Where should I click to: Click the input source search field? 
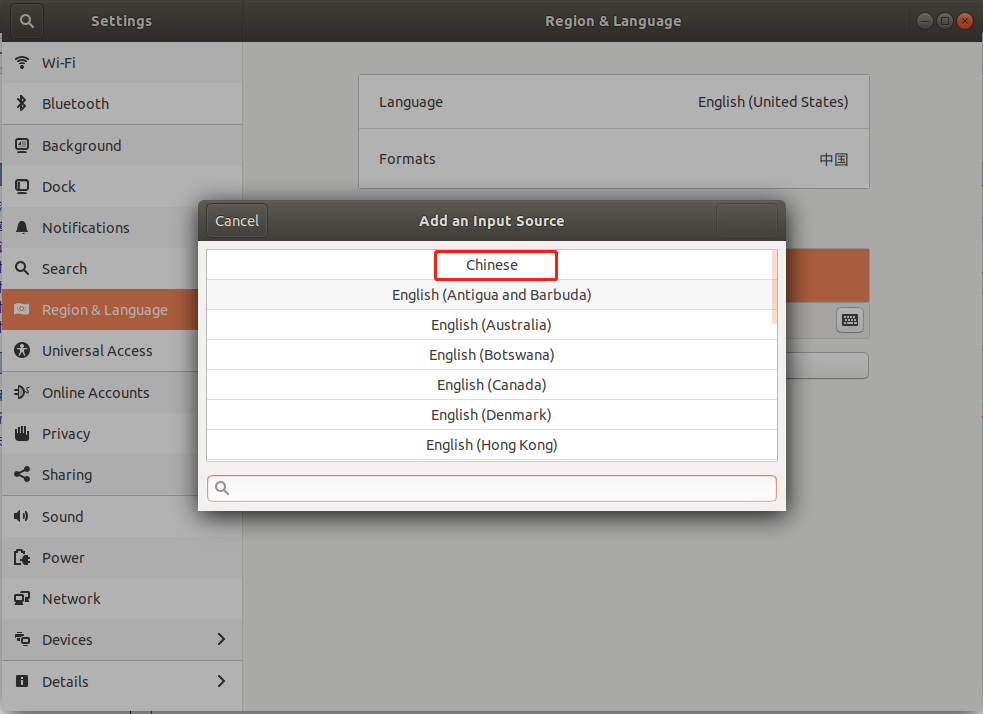[x=491, y=488]
